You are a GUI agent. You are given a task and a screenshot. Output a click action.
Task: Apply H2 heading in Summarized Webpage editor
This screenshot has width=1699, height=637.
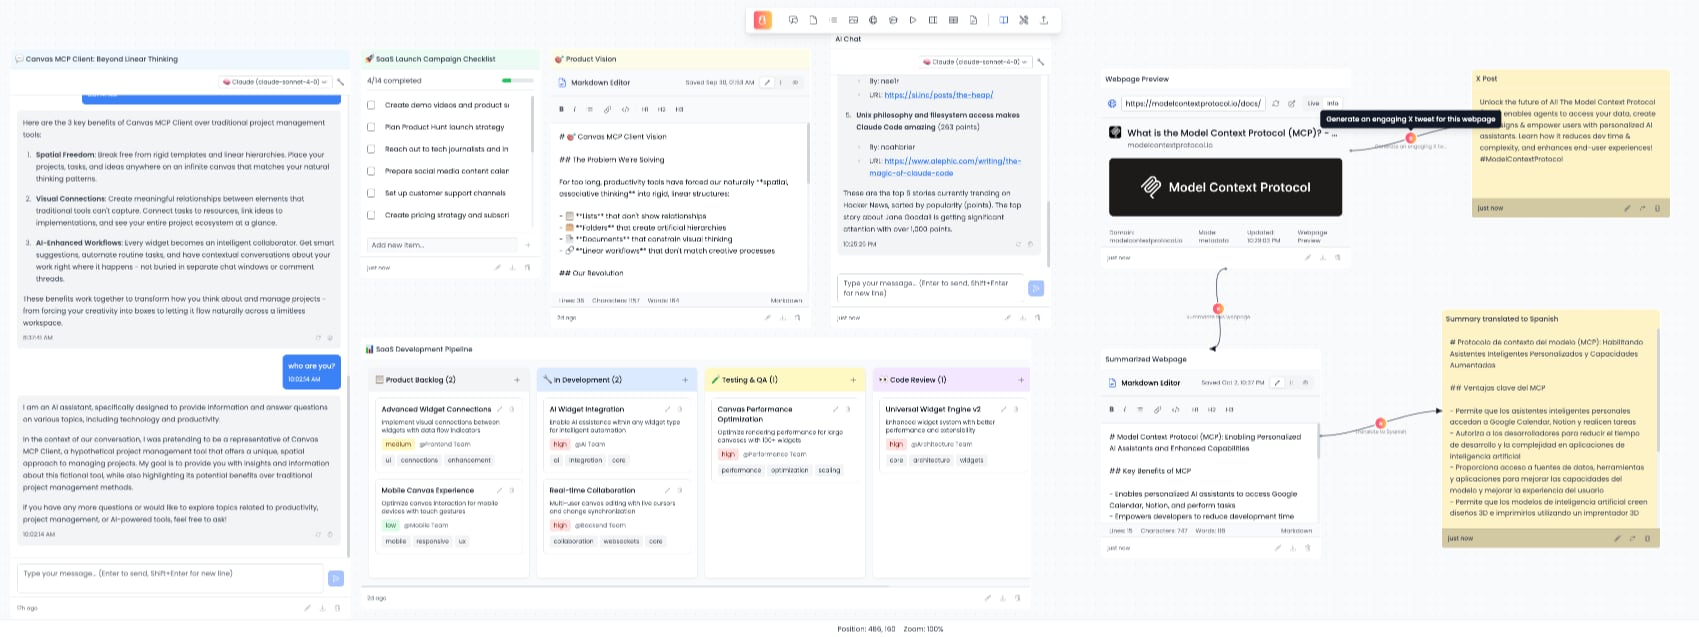pyautogui.click(x=1212, y=409)
